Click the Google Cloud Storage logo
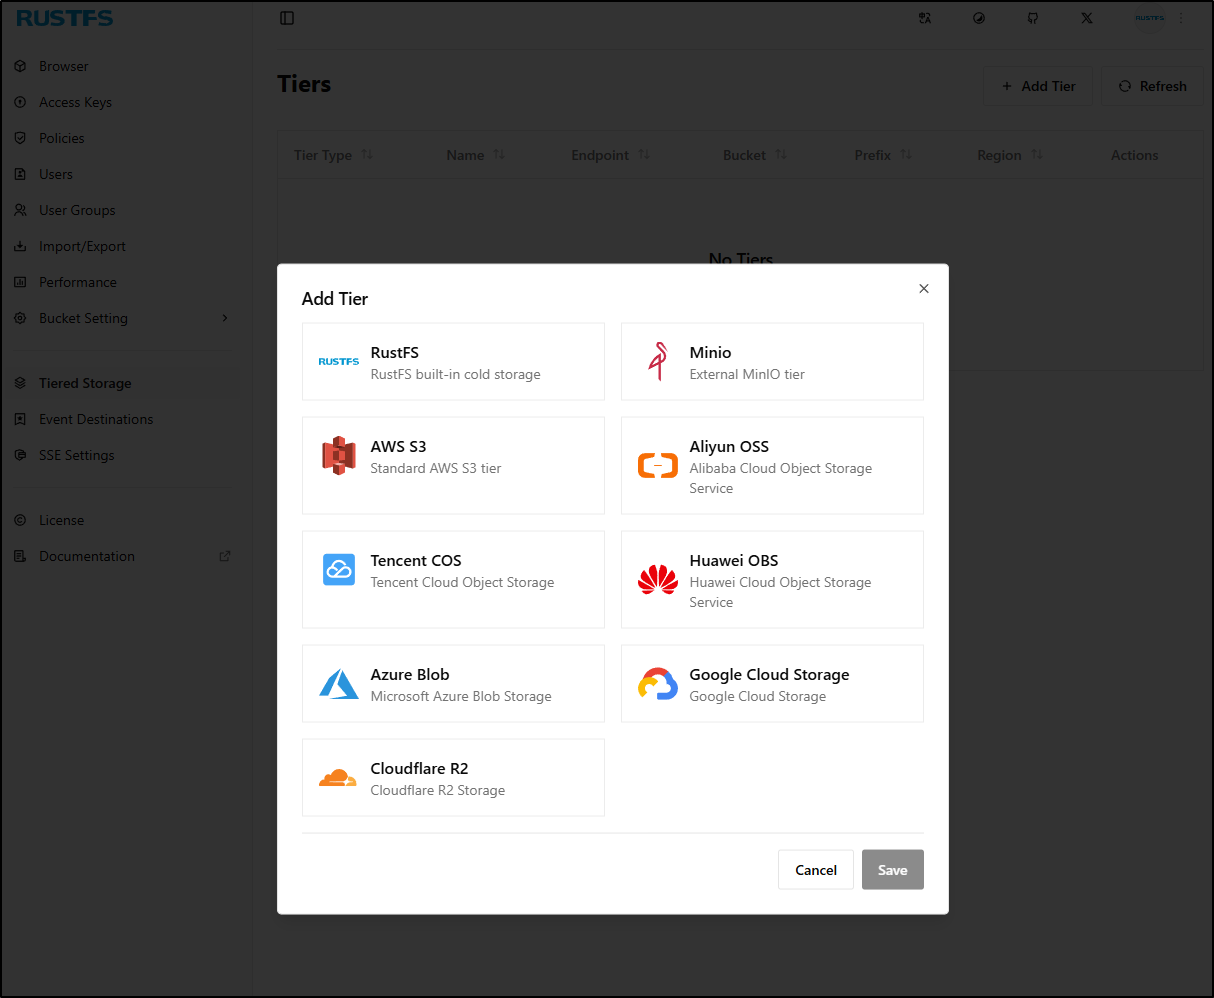This screenshot has height=998, width=1214. point(657,683)
